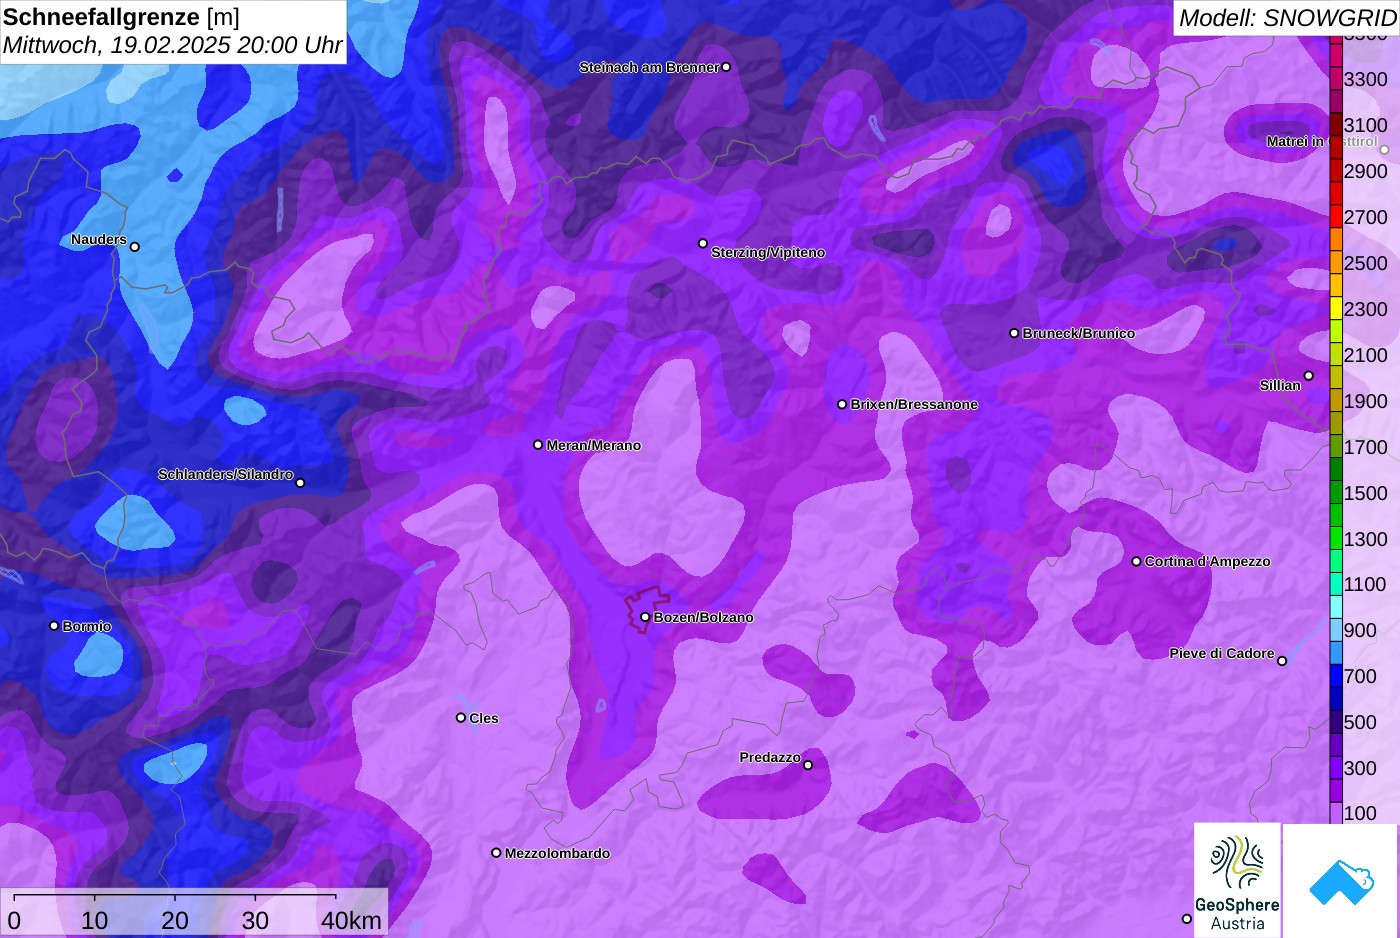Click the Steinach am Brenner city marker
1400x938 pixels.
click(726, 67)
